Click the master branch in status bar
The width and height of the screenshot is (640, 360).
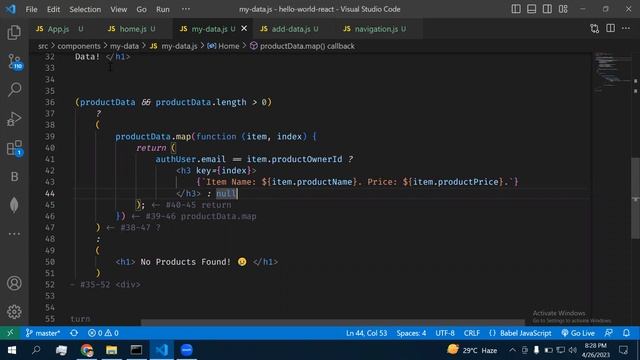pos(43,333)
